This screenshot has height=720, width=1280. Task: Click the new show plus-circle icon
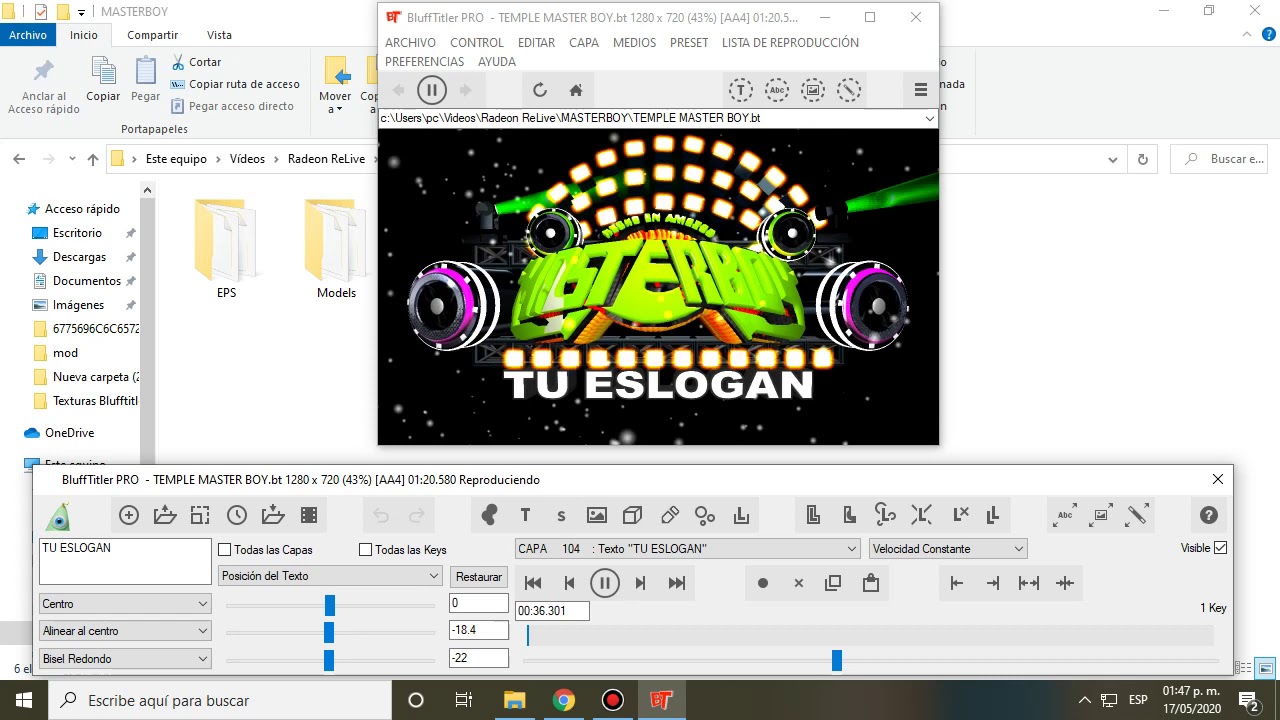tap(129, 516)
